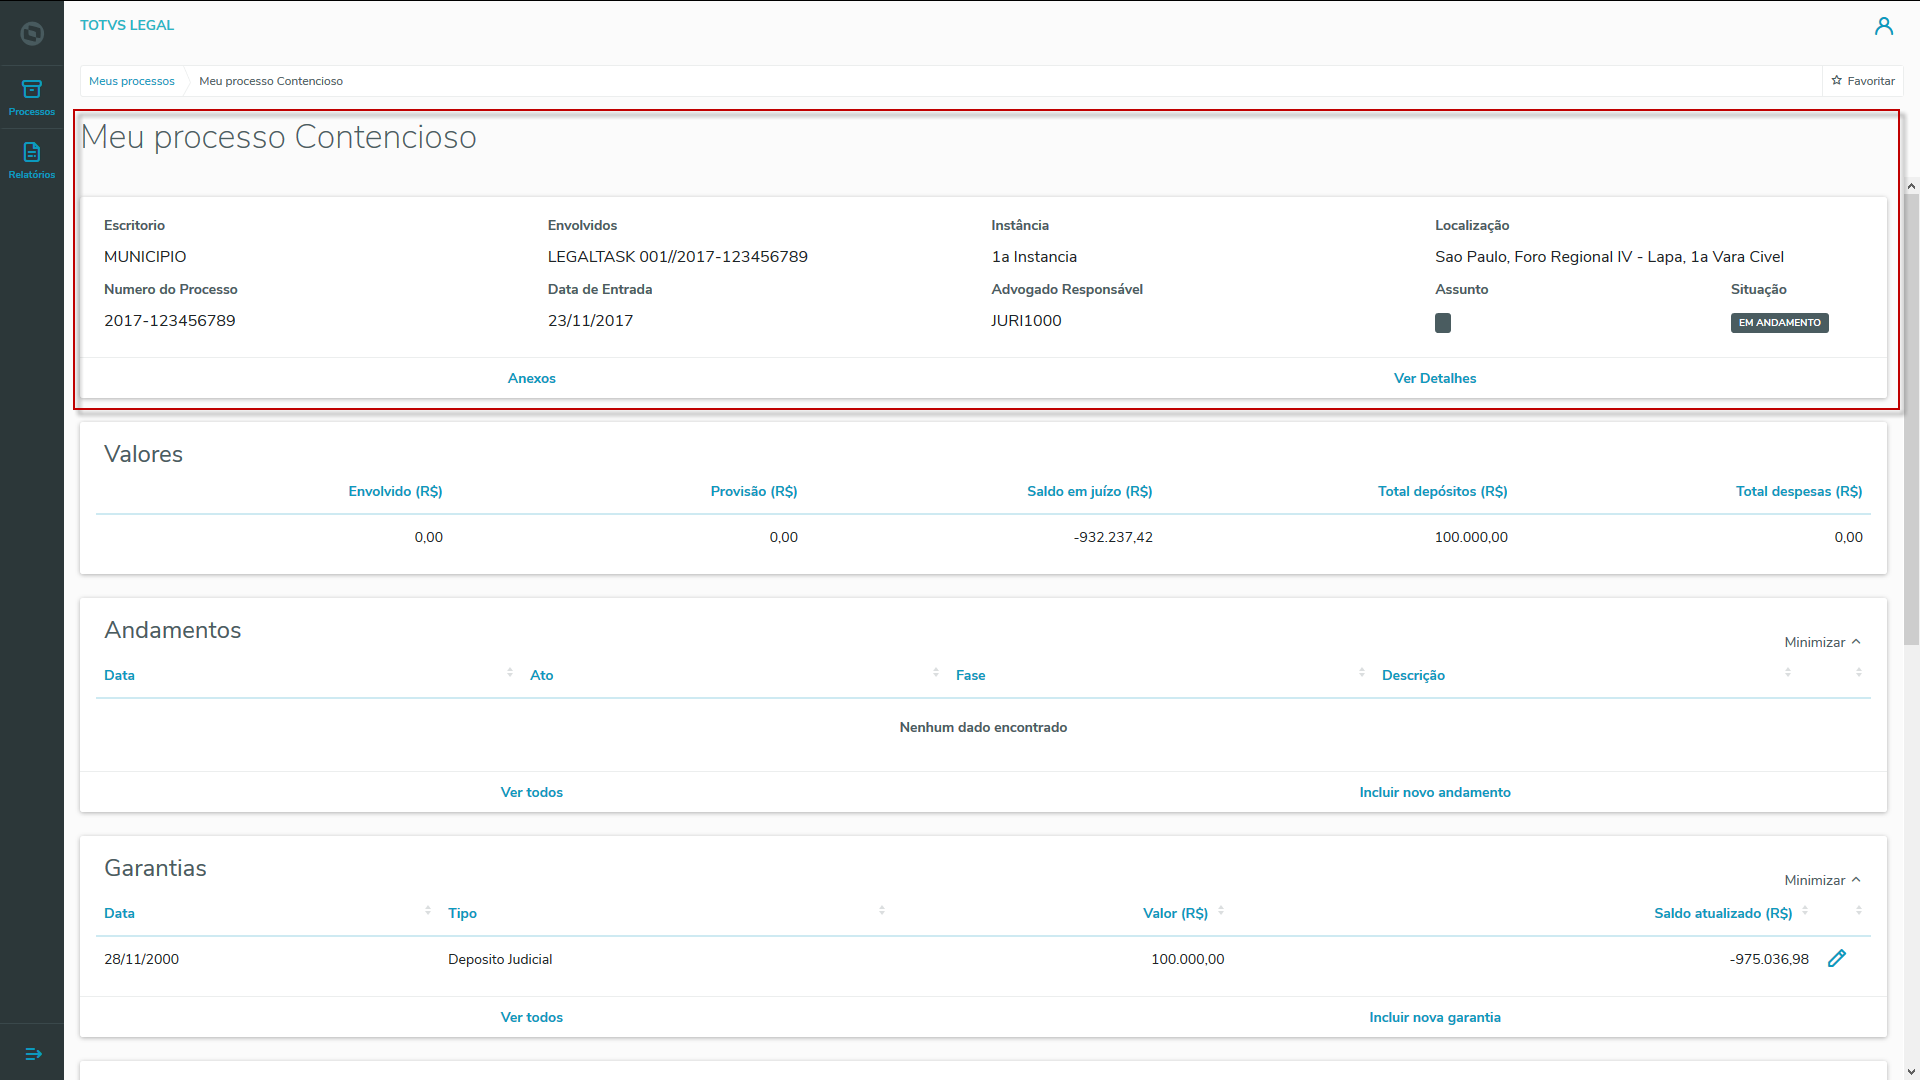Open the user profile icon
Viewport: 1920px width, 1080px height.
pos(1883,26)
